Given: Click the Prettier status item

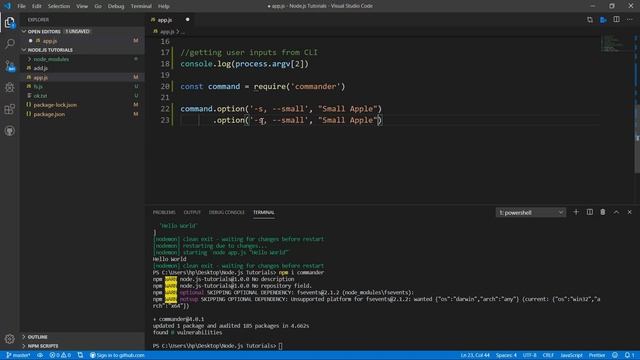Looking at the screenshot, I should pos(597,355).
